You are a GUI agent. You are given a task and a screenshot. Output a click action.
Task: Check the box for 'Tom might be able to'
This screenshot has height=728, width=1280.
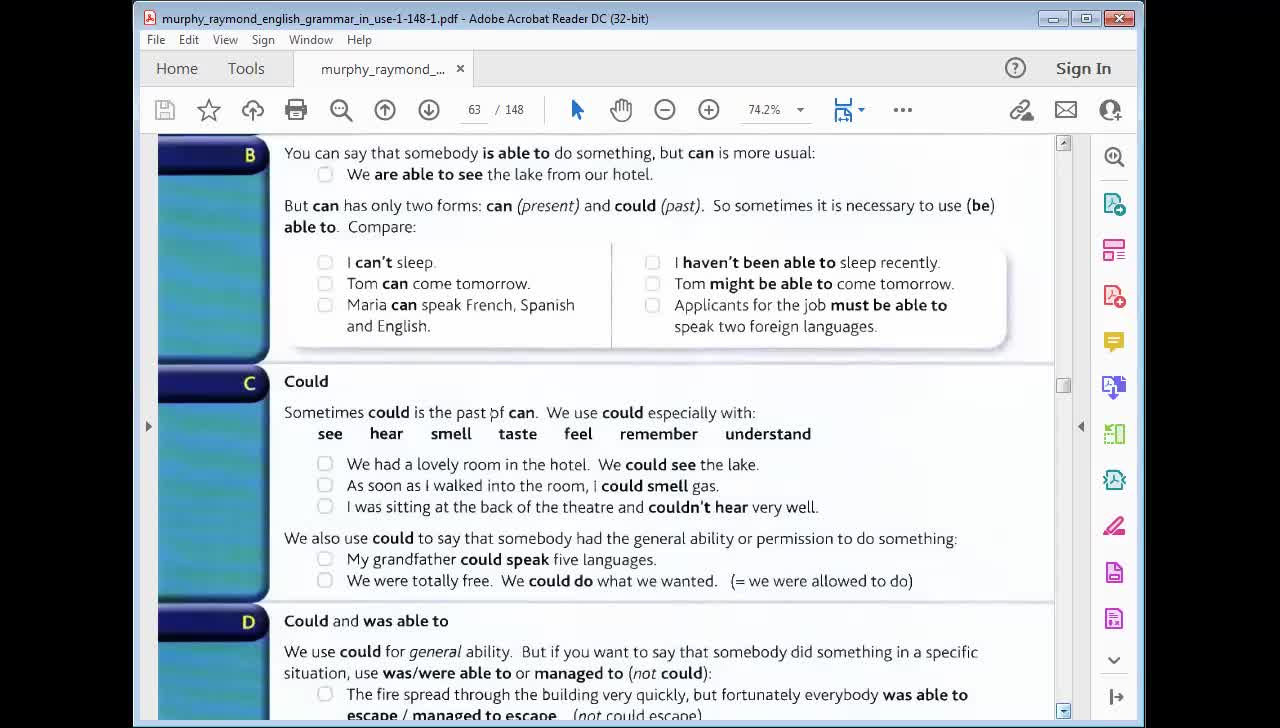pos(652,283)
